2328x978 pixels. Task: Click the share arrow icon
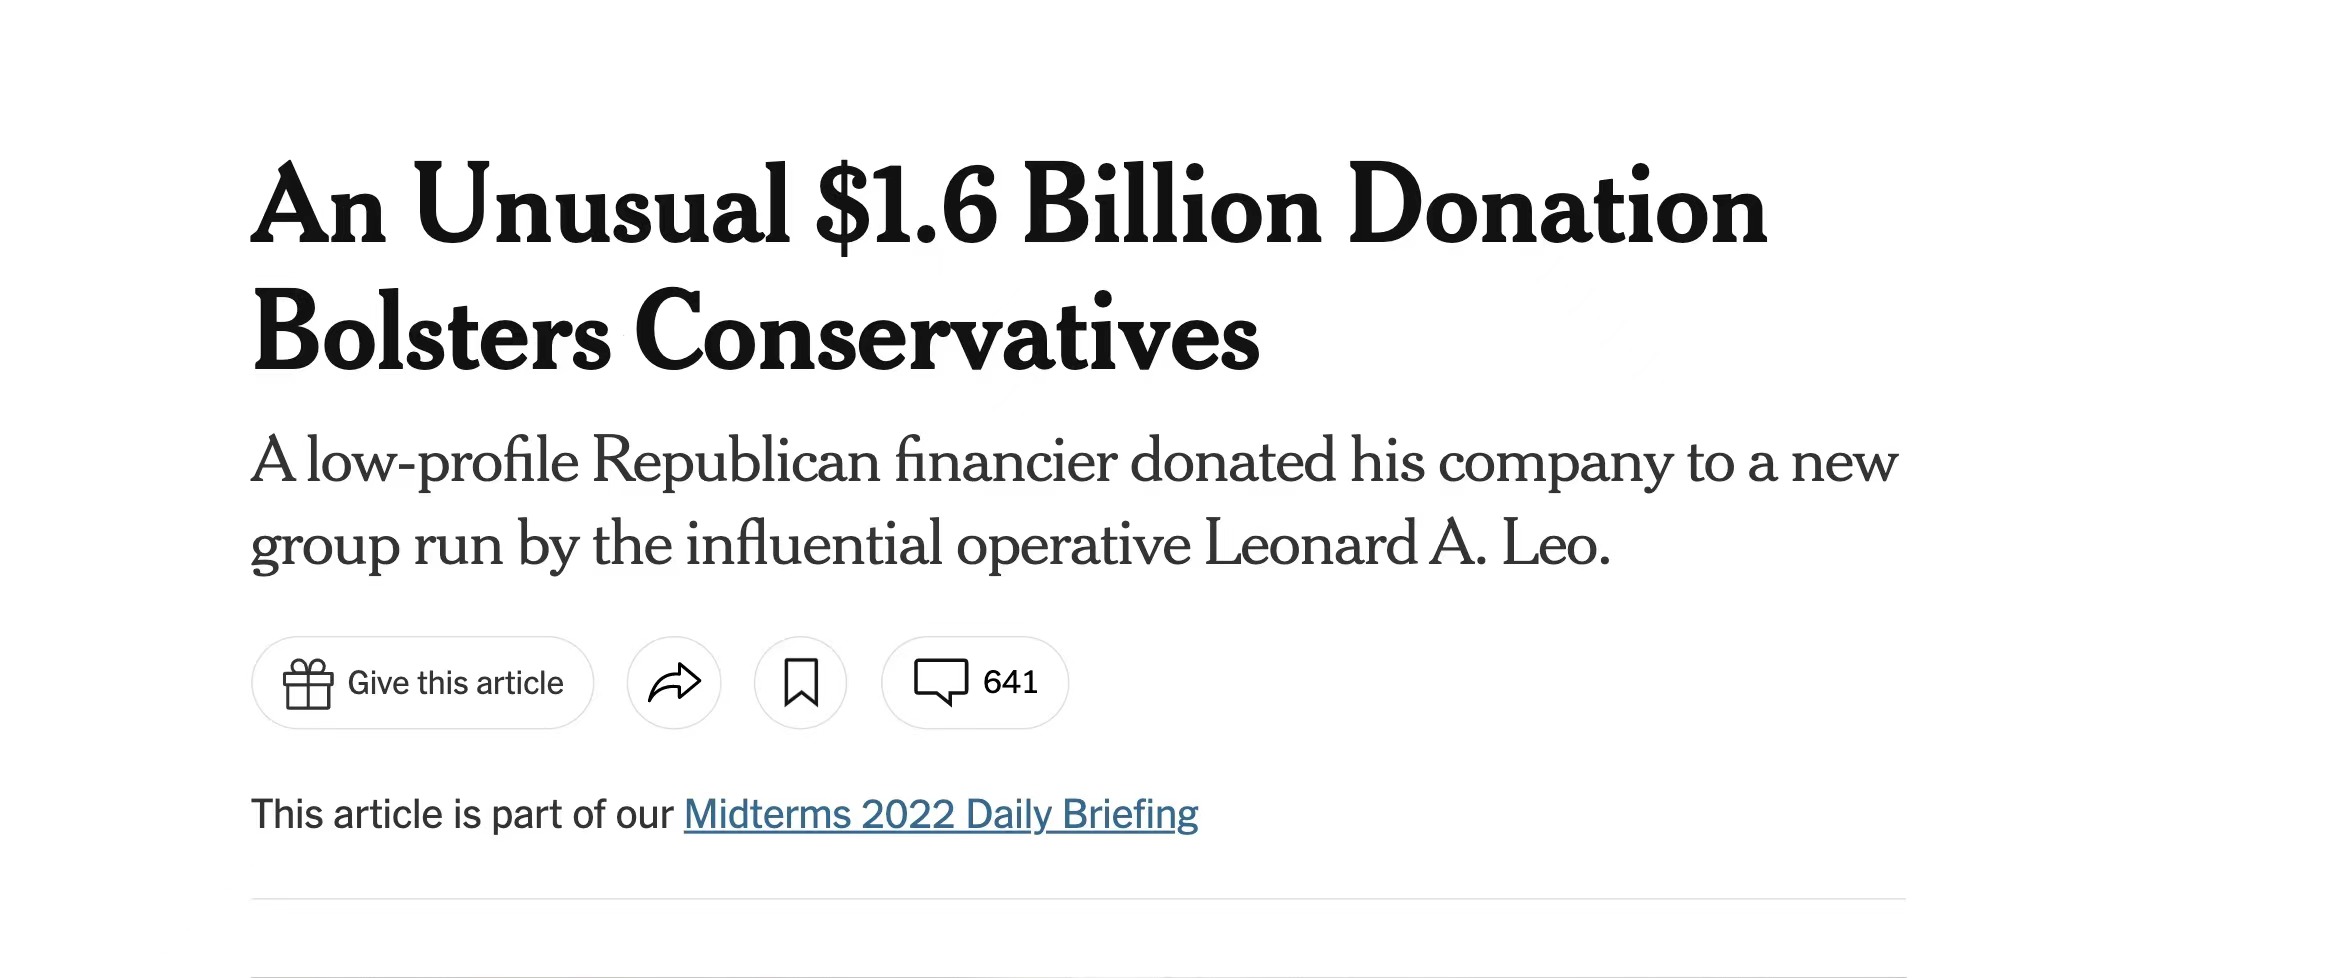[x=674, y=683]
